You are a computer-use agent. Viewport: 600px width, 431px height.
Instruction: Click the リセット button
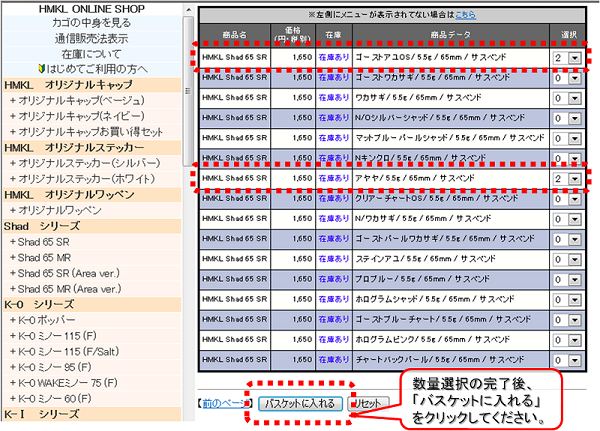click(x=368, y=403)
